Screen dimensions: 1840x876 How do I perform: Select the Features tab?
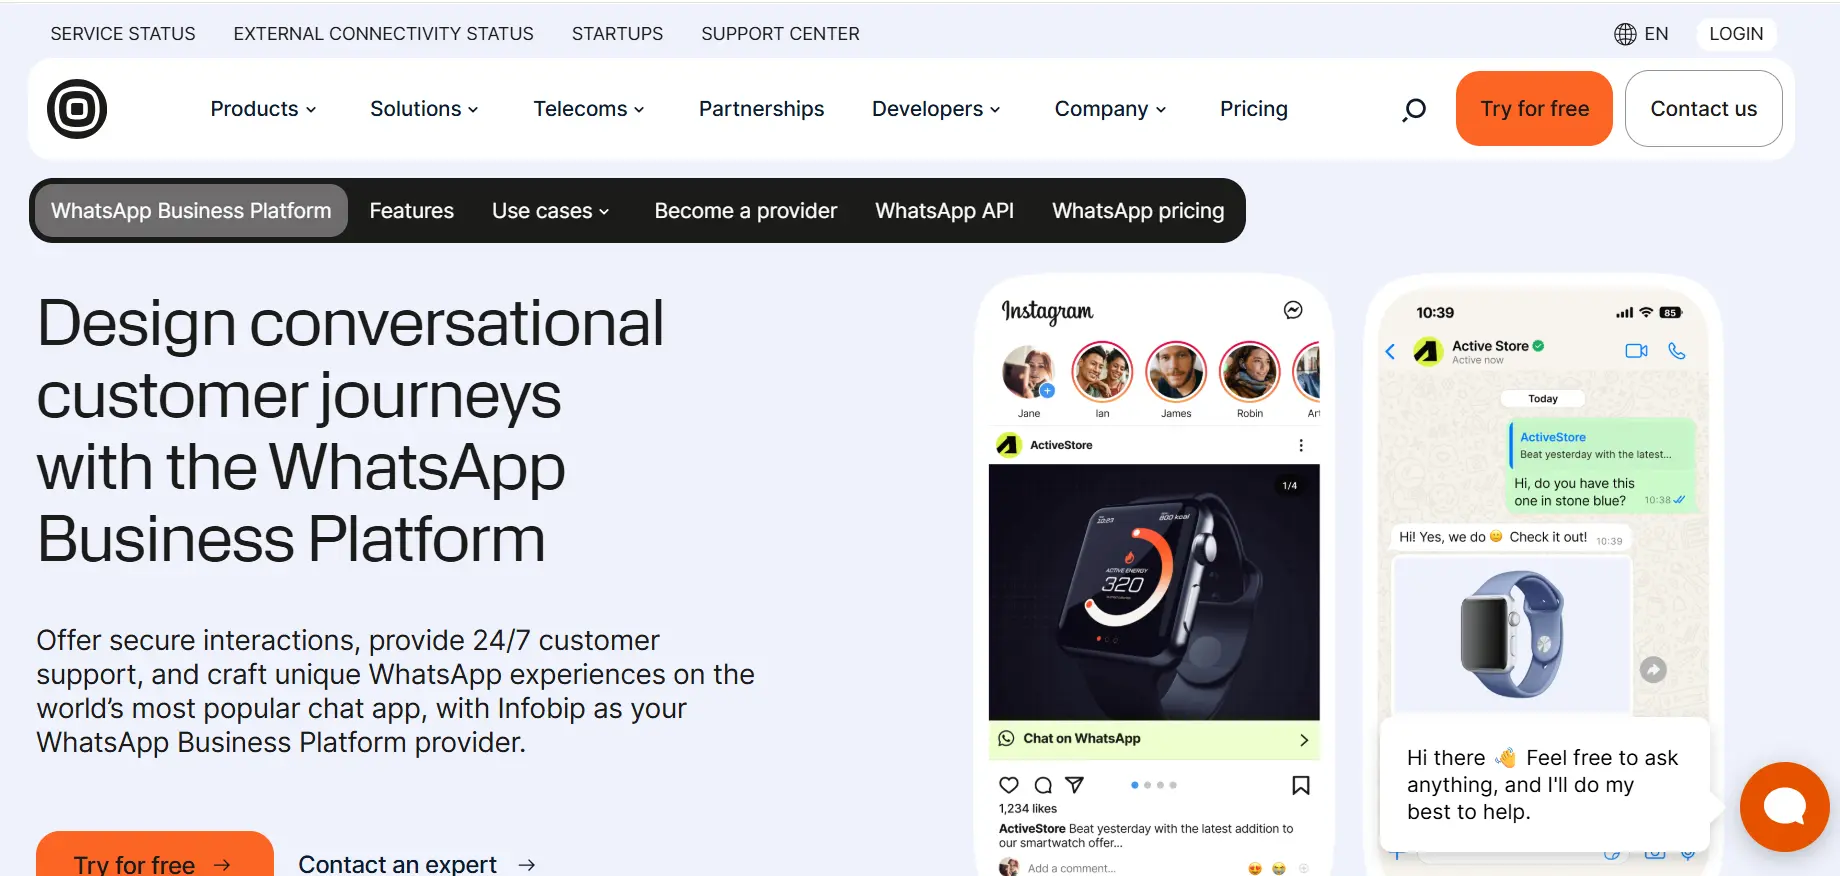[x=411, y=210]
